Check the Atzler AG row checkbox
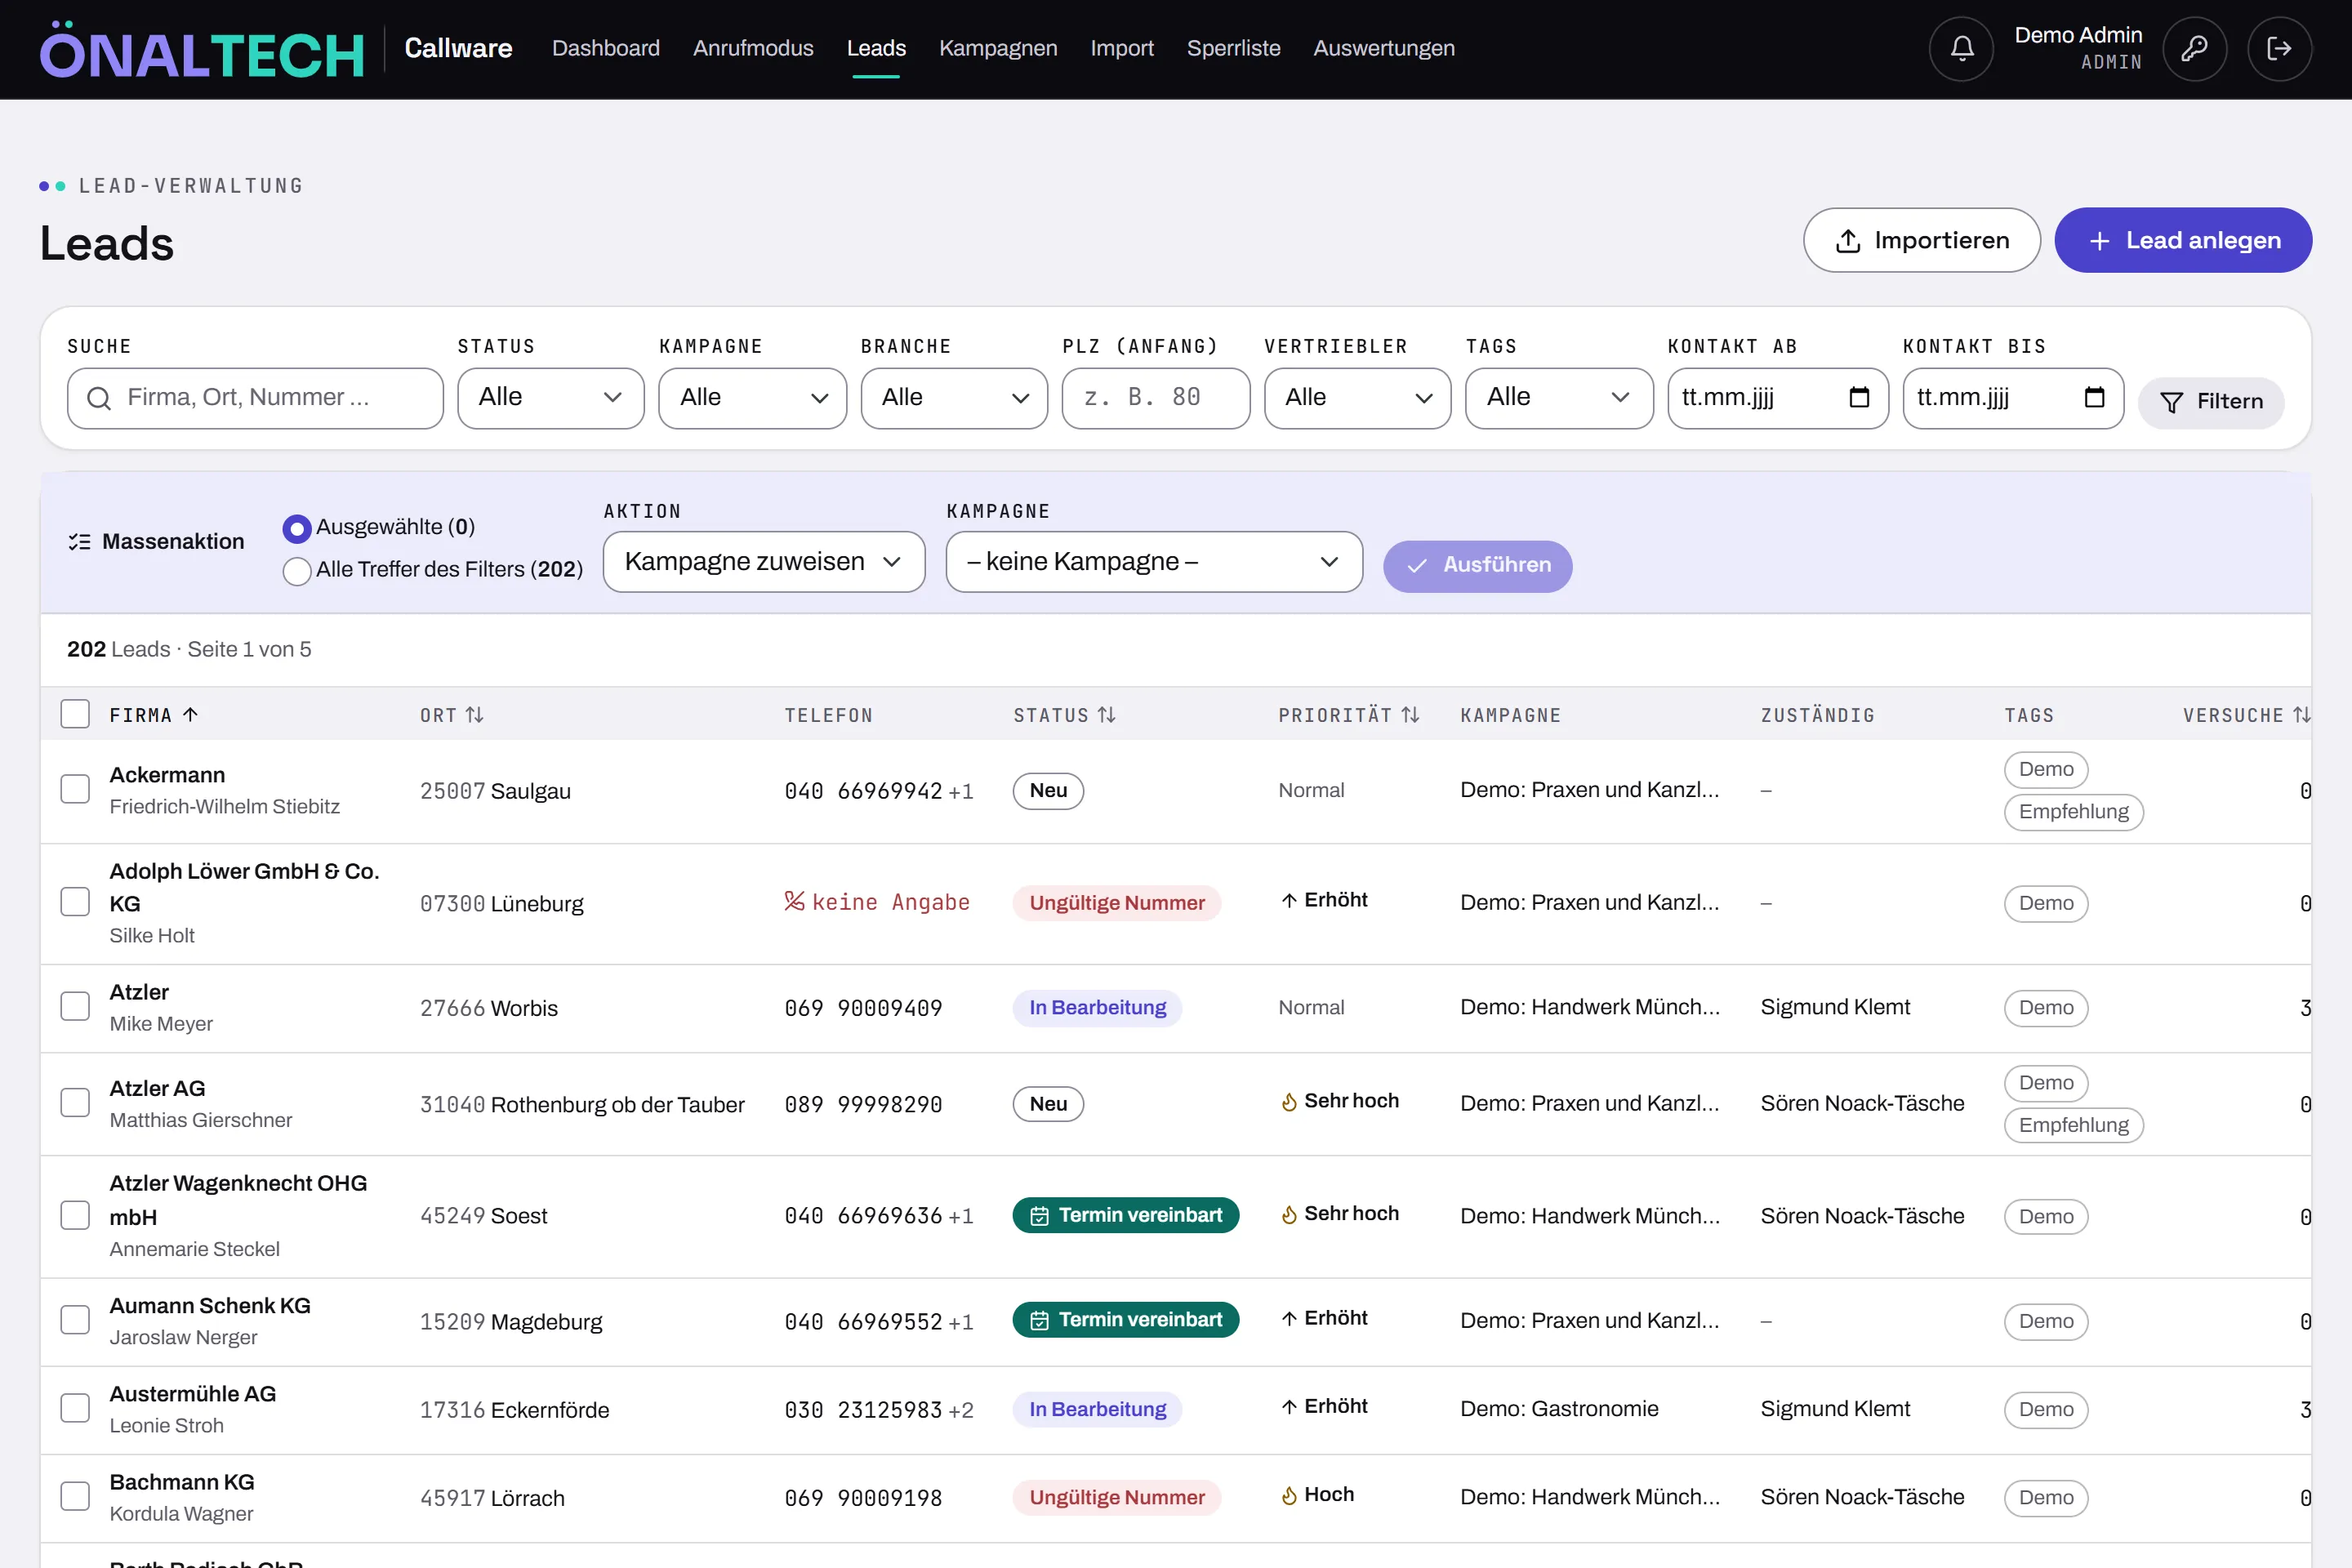 tap(75, 1103)
